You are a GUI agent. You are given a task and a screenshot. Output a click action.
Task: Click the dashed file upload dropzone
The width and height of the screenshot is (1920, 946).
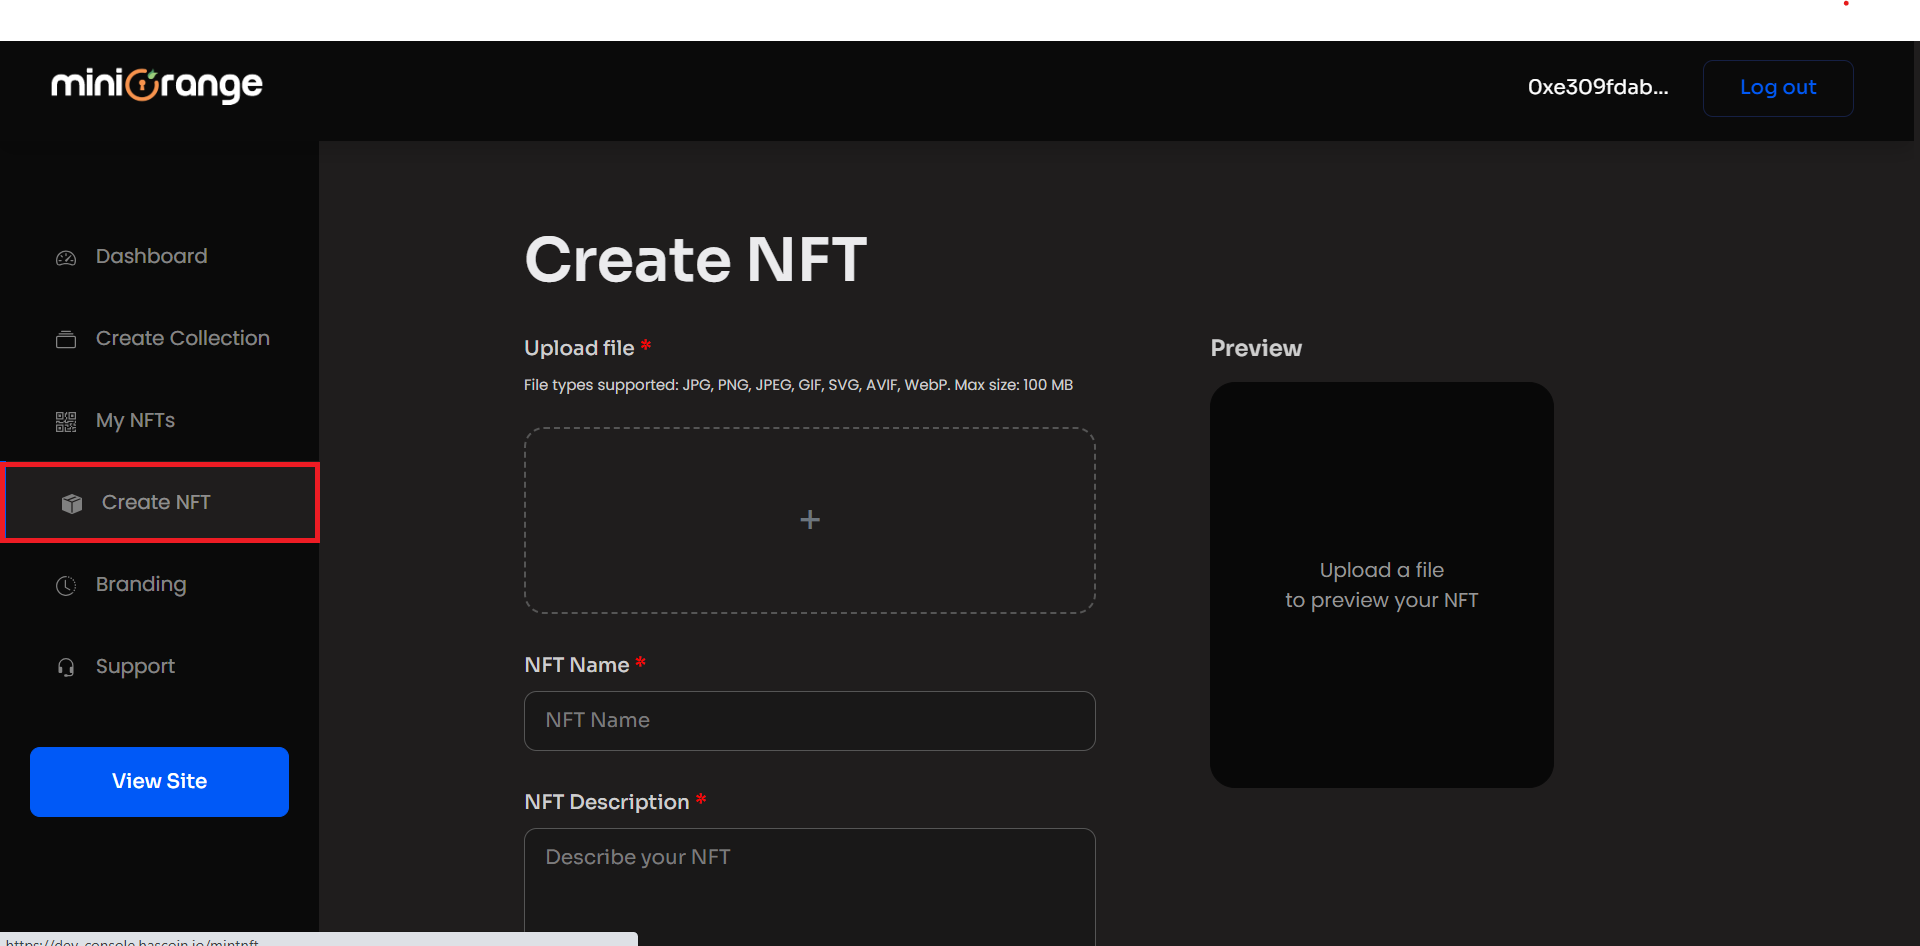810,520
